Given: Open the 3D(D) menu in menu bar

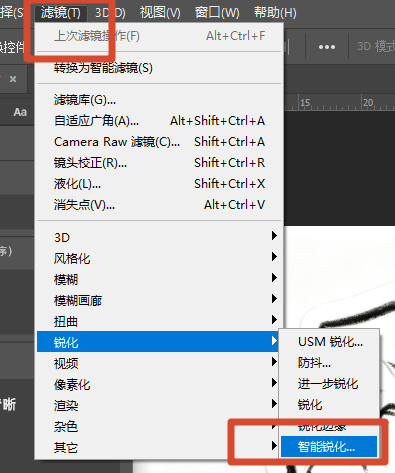Looking at the screenshot, I should point(110,13).
